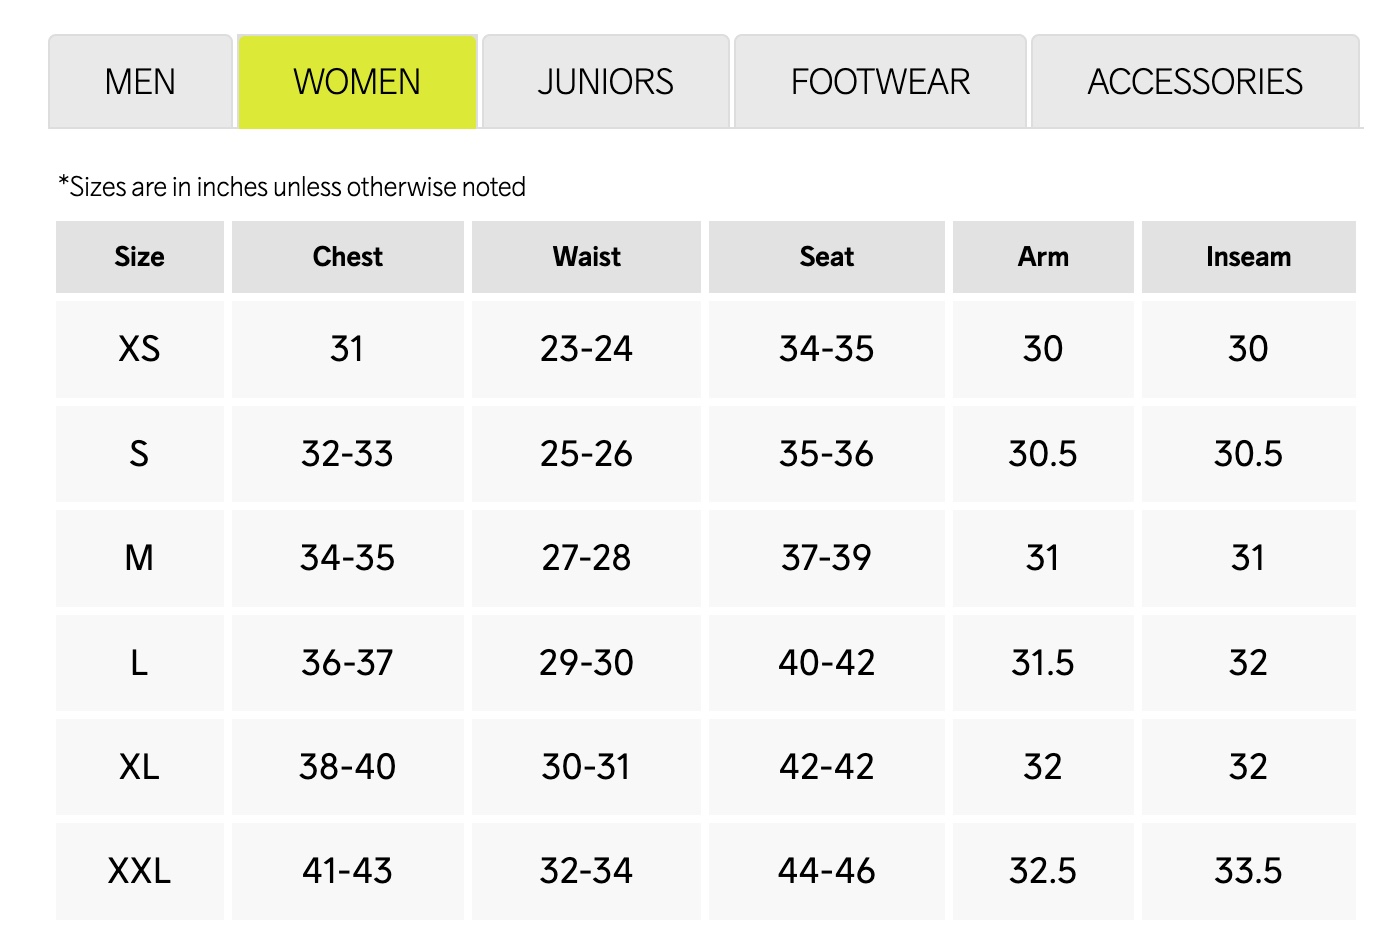Click seat value 44-46 for XXL
The width and height of the screenshot is (1386, 948).
pyautogui.click(x=826, y=871)
